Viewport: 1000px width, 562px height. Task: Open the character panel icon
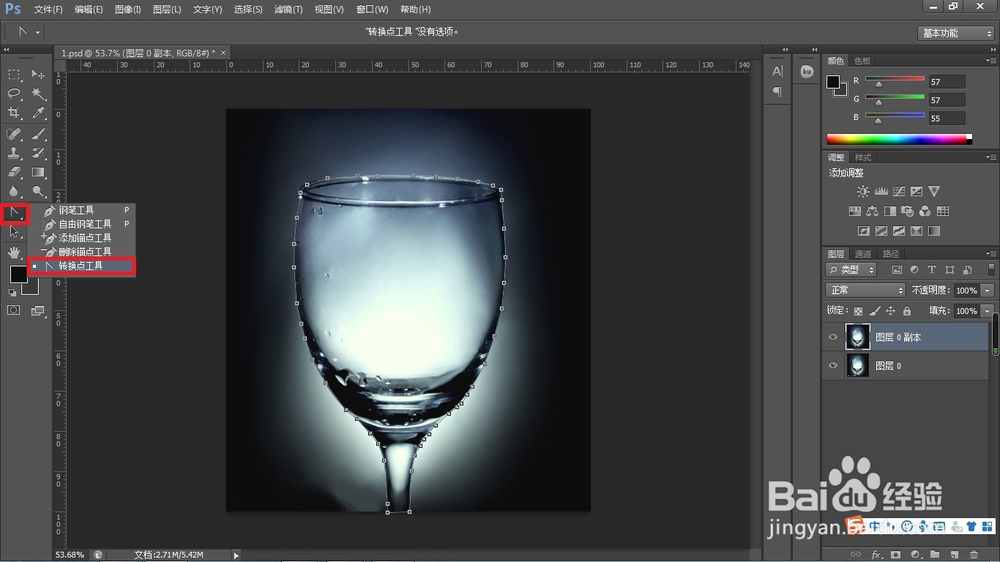click(x=777, y=71)
